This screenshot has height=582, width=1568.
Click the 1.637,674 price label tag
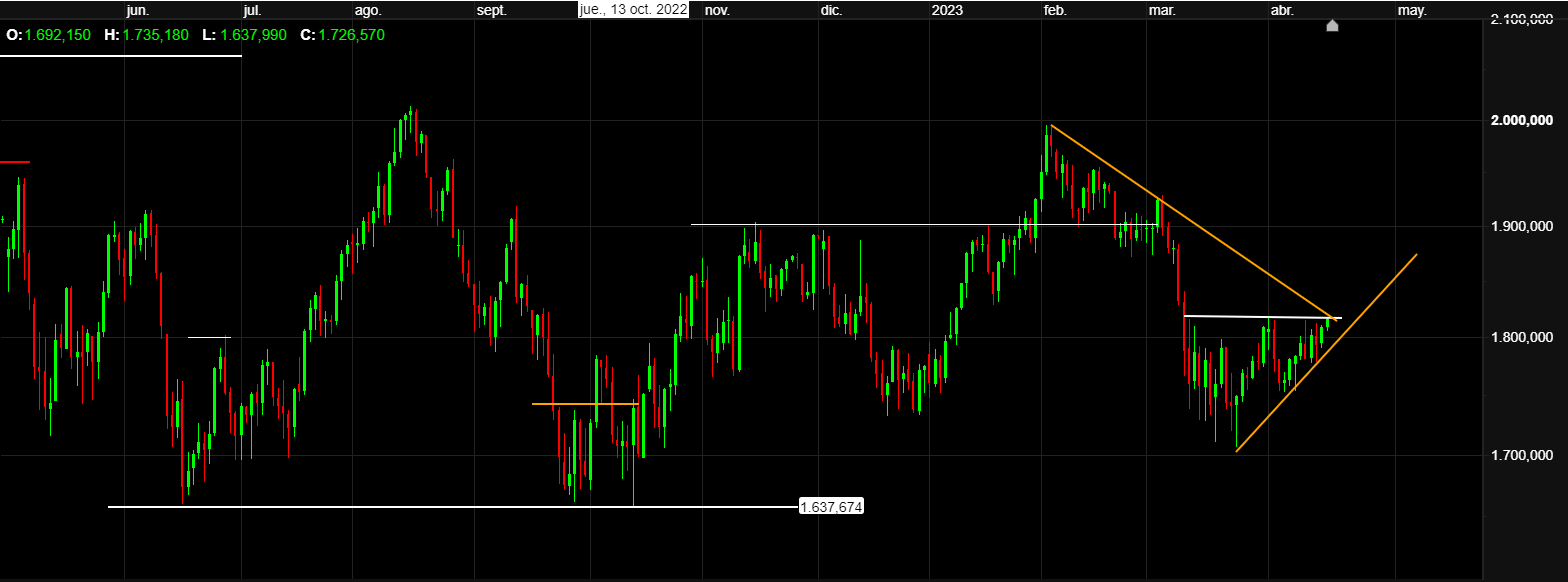tap(831, 507)
